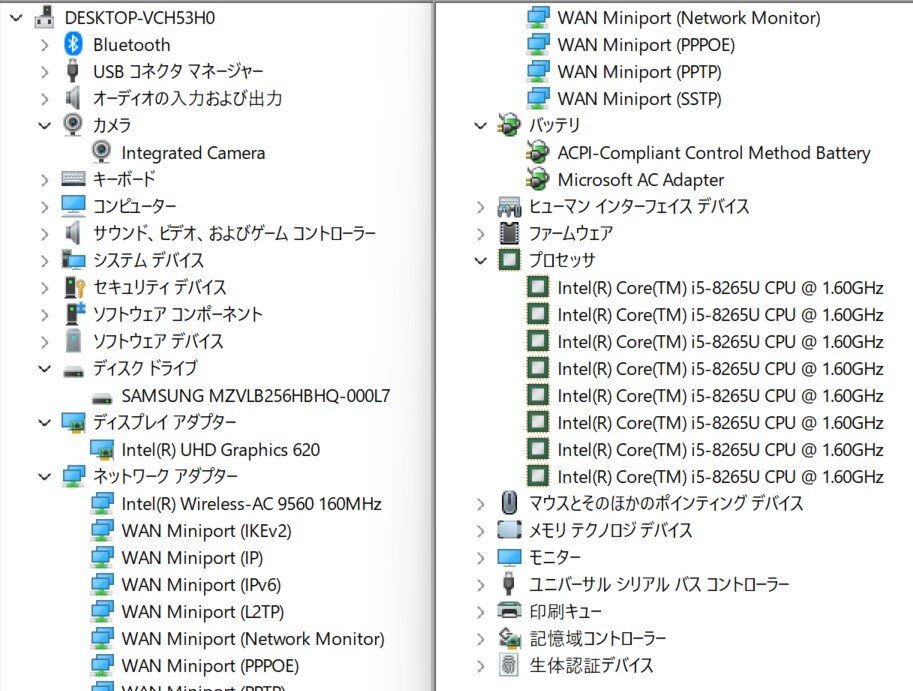
Task: Collapse the ディスプレイ アダプター category
Action: (45, 422)
